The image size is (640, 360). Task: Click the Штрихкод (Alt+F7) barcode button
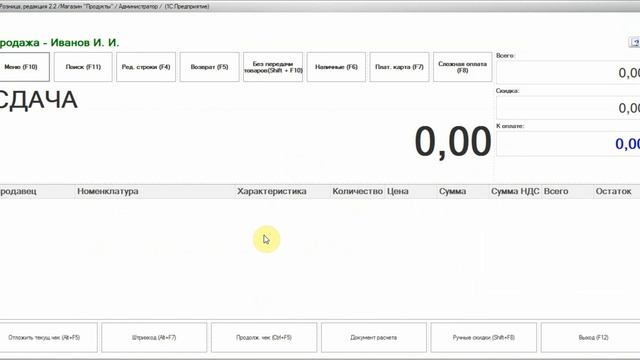point(154,338)
